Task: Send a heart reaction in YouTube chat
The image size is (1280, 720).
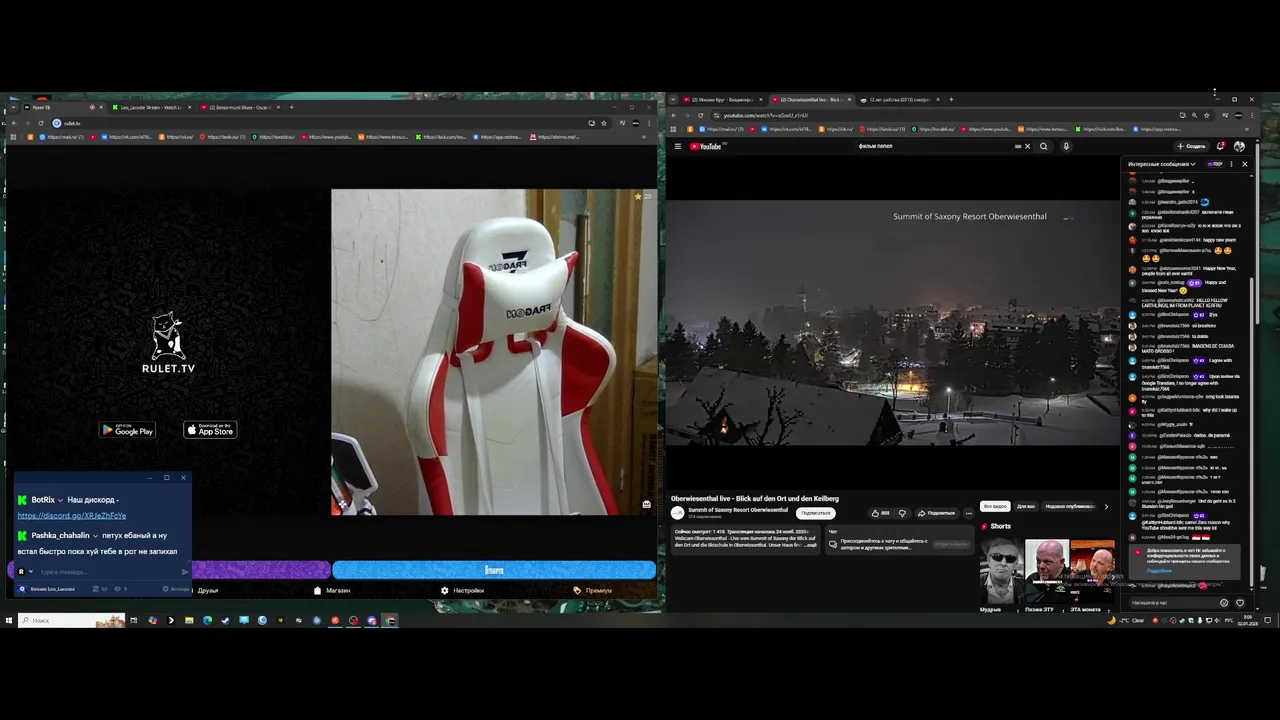Action: (1241, 603)
